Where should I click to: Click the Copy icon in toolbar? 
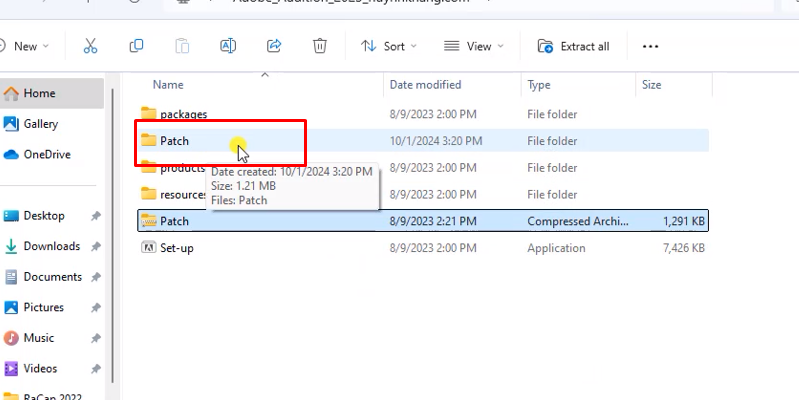tap(136, 46)
